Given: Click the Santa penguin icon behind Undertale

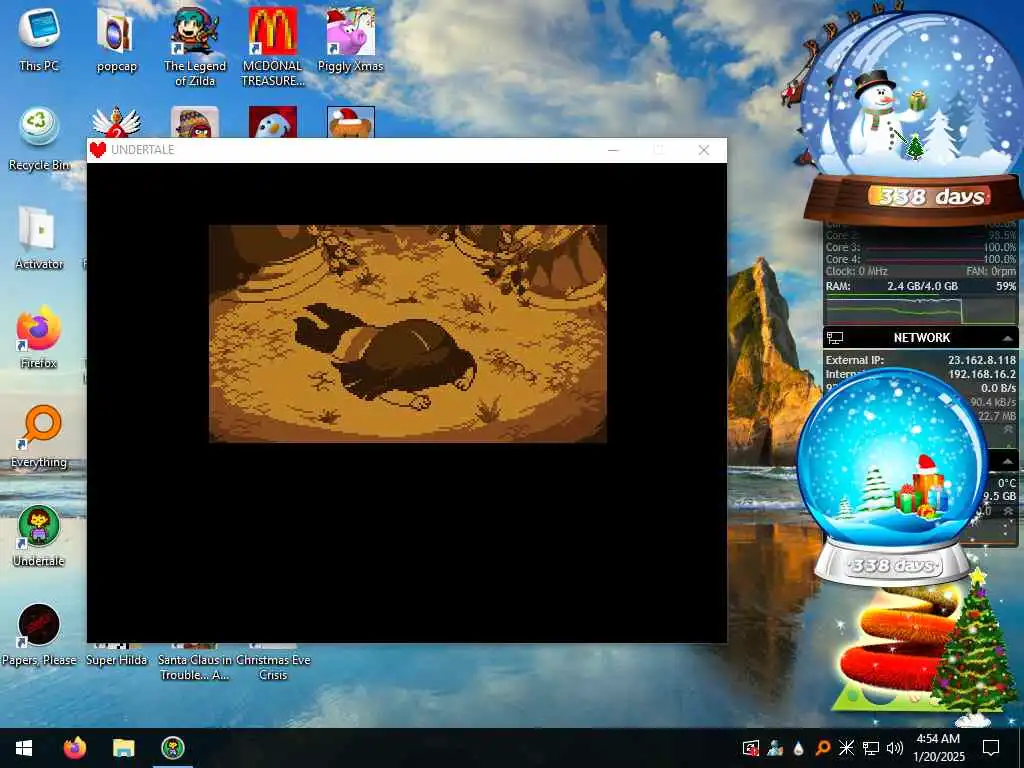Looking at the screenshot, I should point(273,122).
